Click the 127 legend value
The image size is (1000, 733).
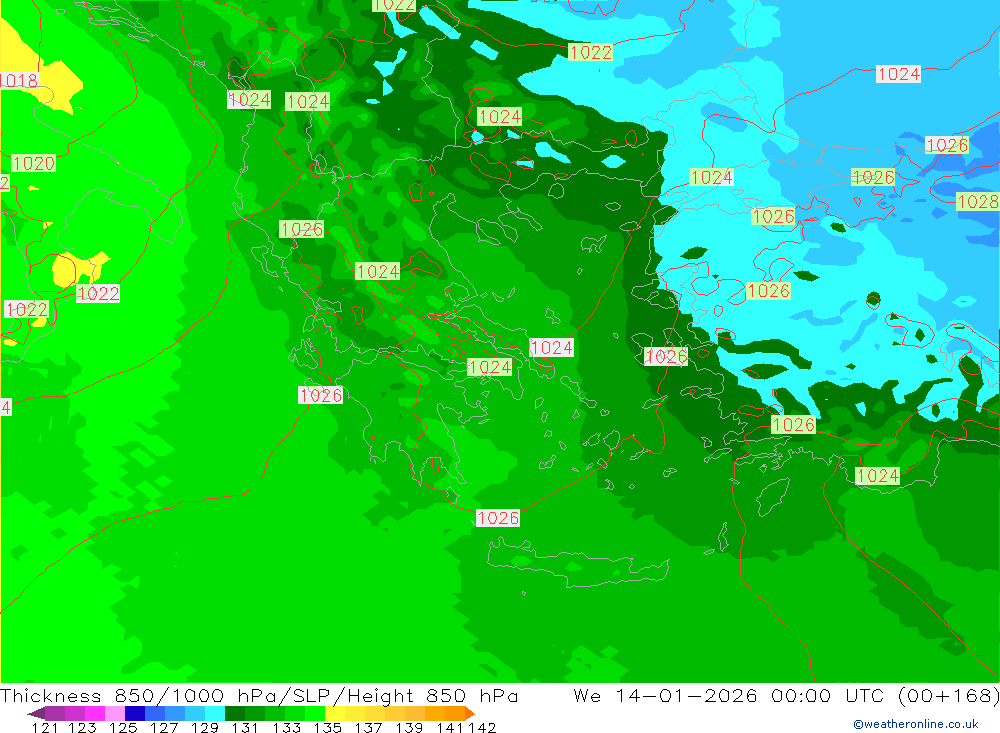[x=163, y=727]
